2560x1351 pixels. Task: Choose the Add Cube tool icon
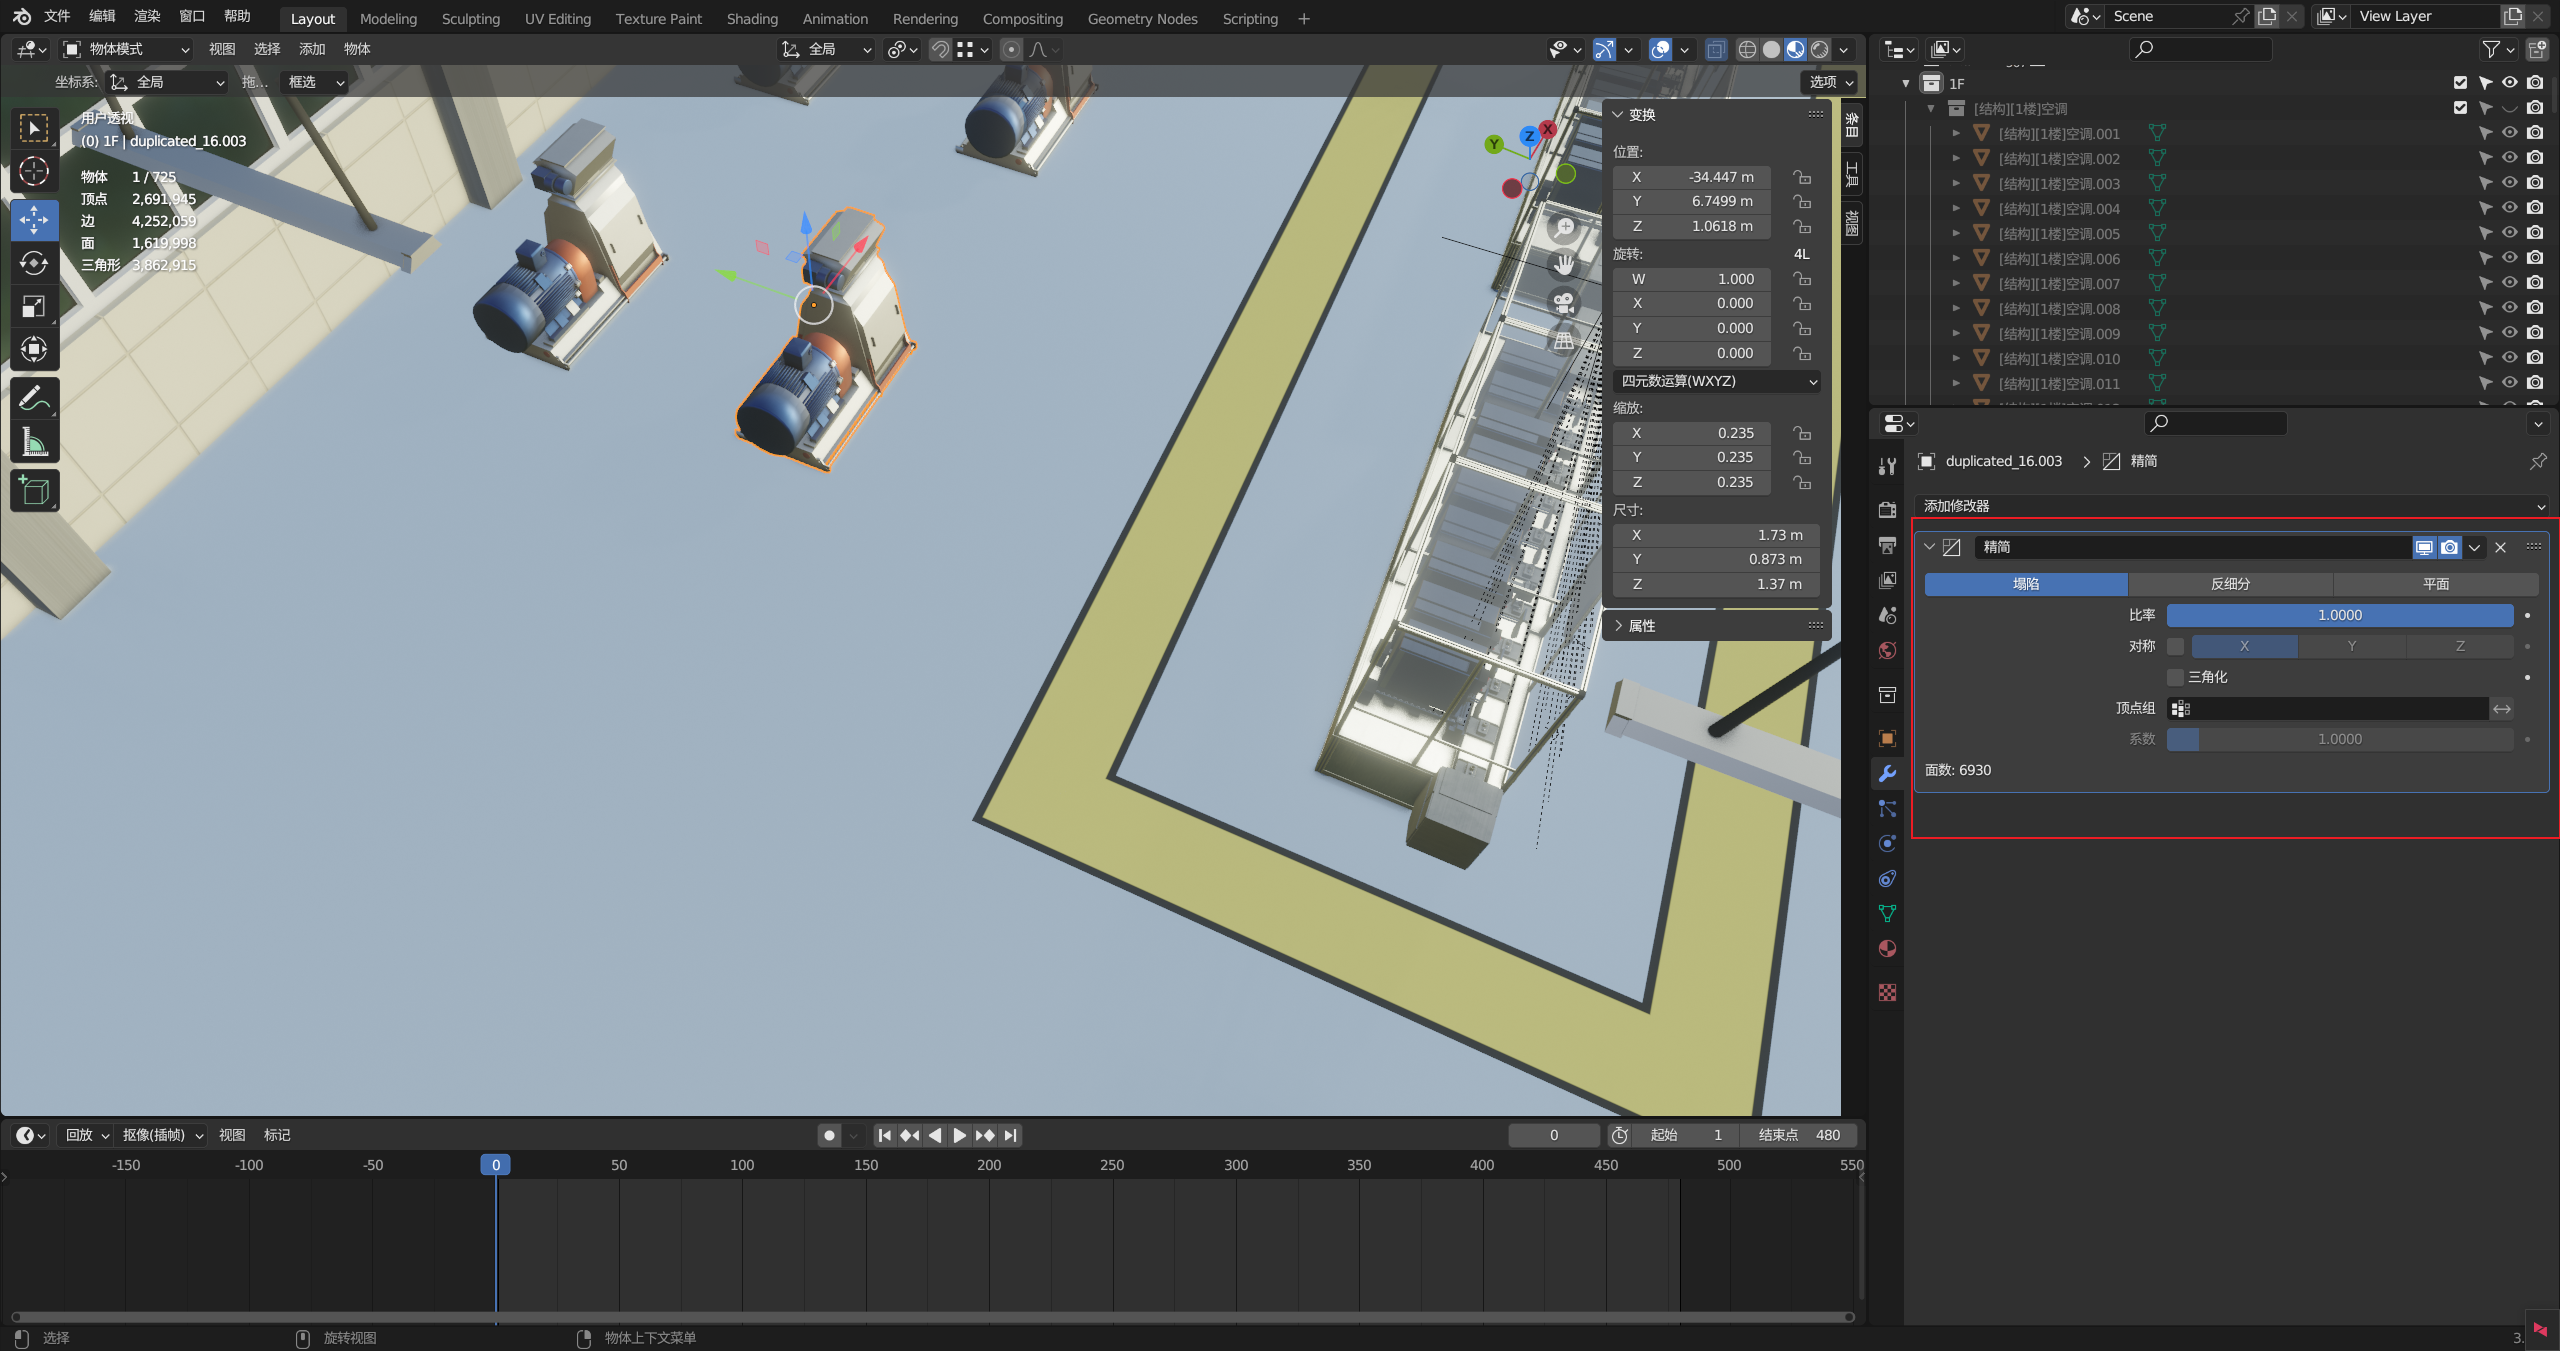pos(34,490)
